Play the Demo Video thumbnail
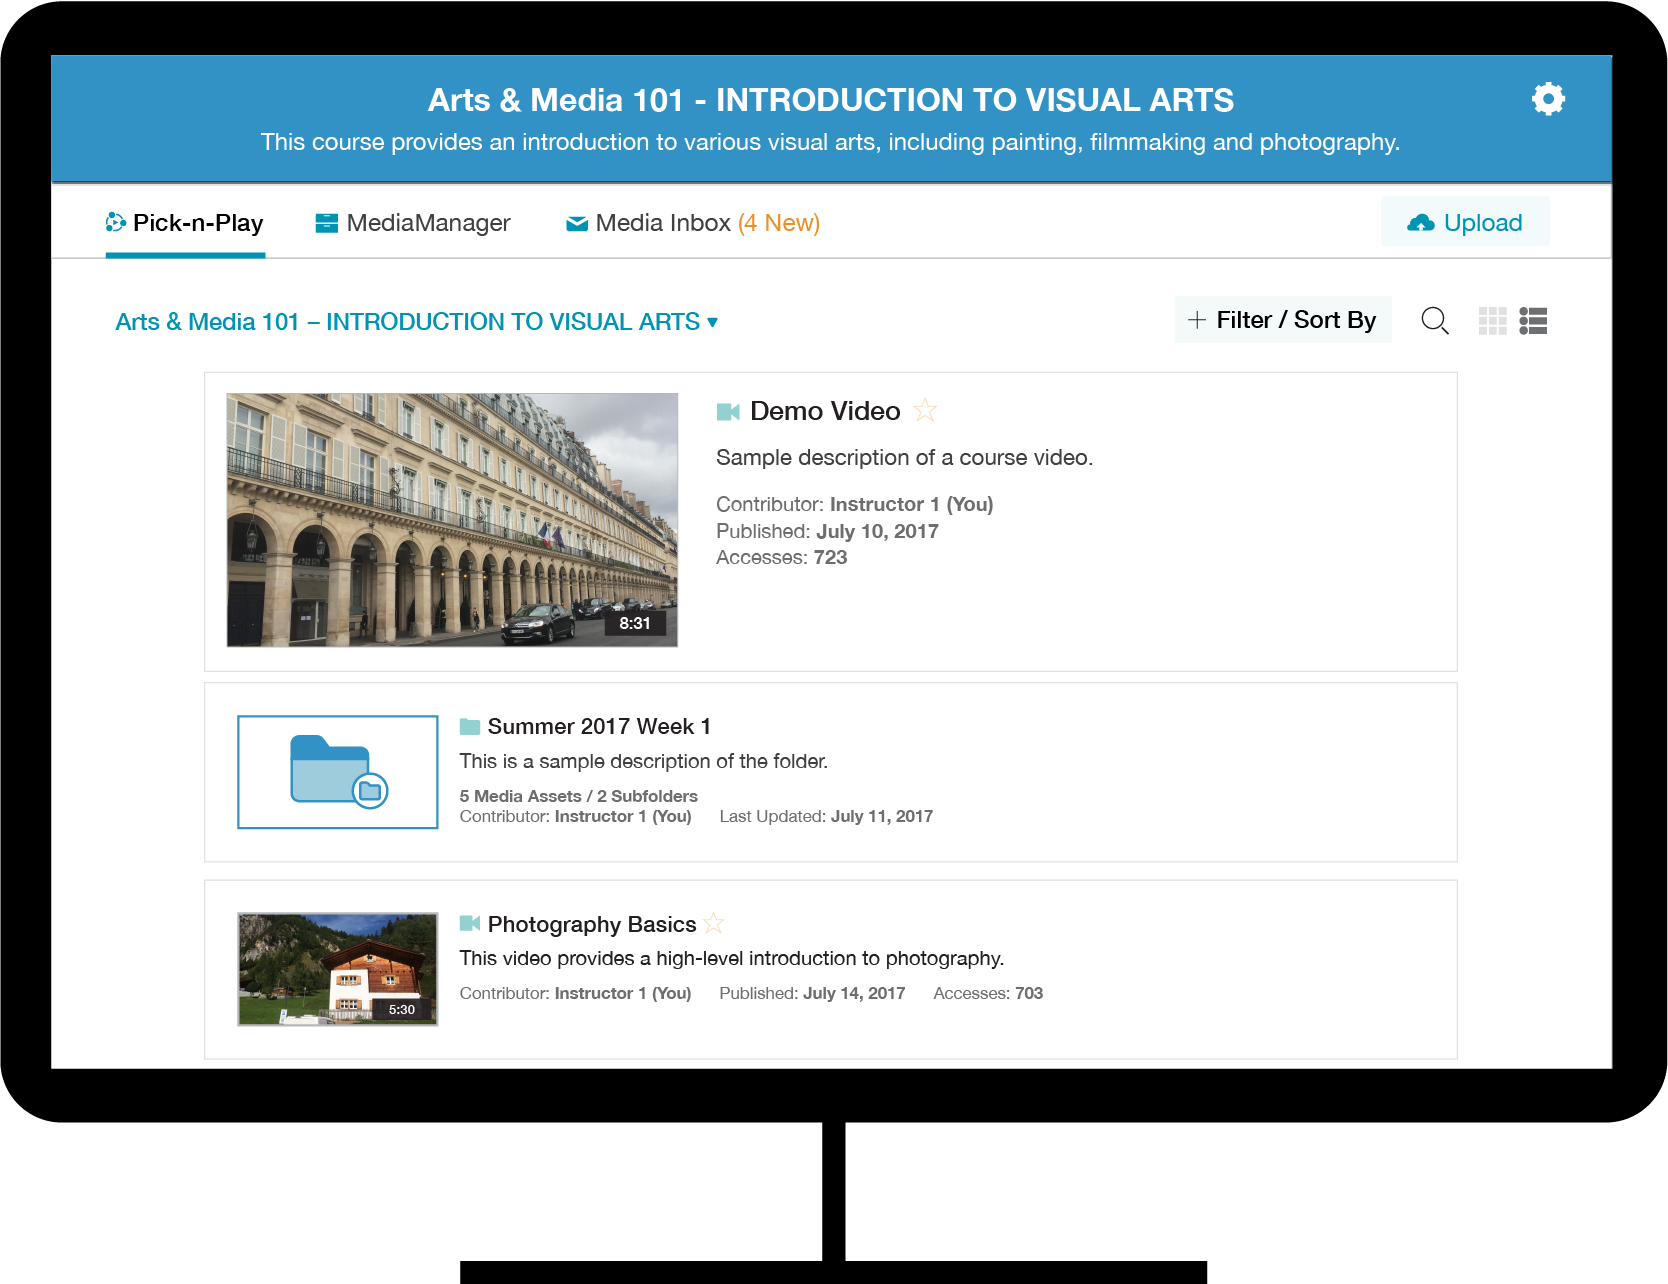 [x=452, y=520]
